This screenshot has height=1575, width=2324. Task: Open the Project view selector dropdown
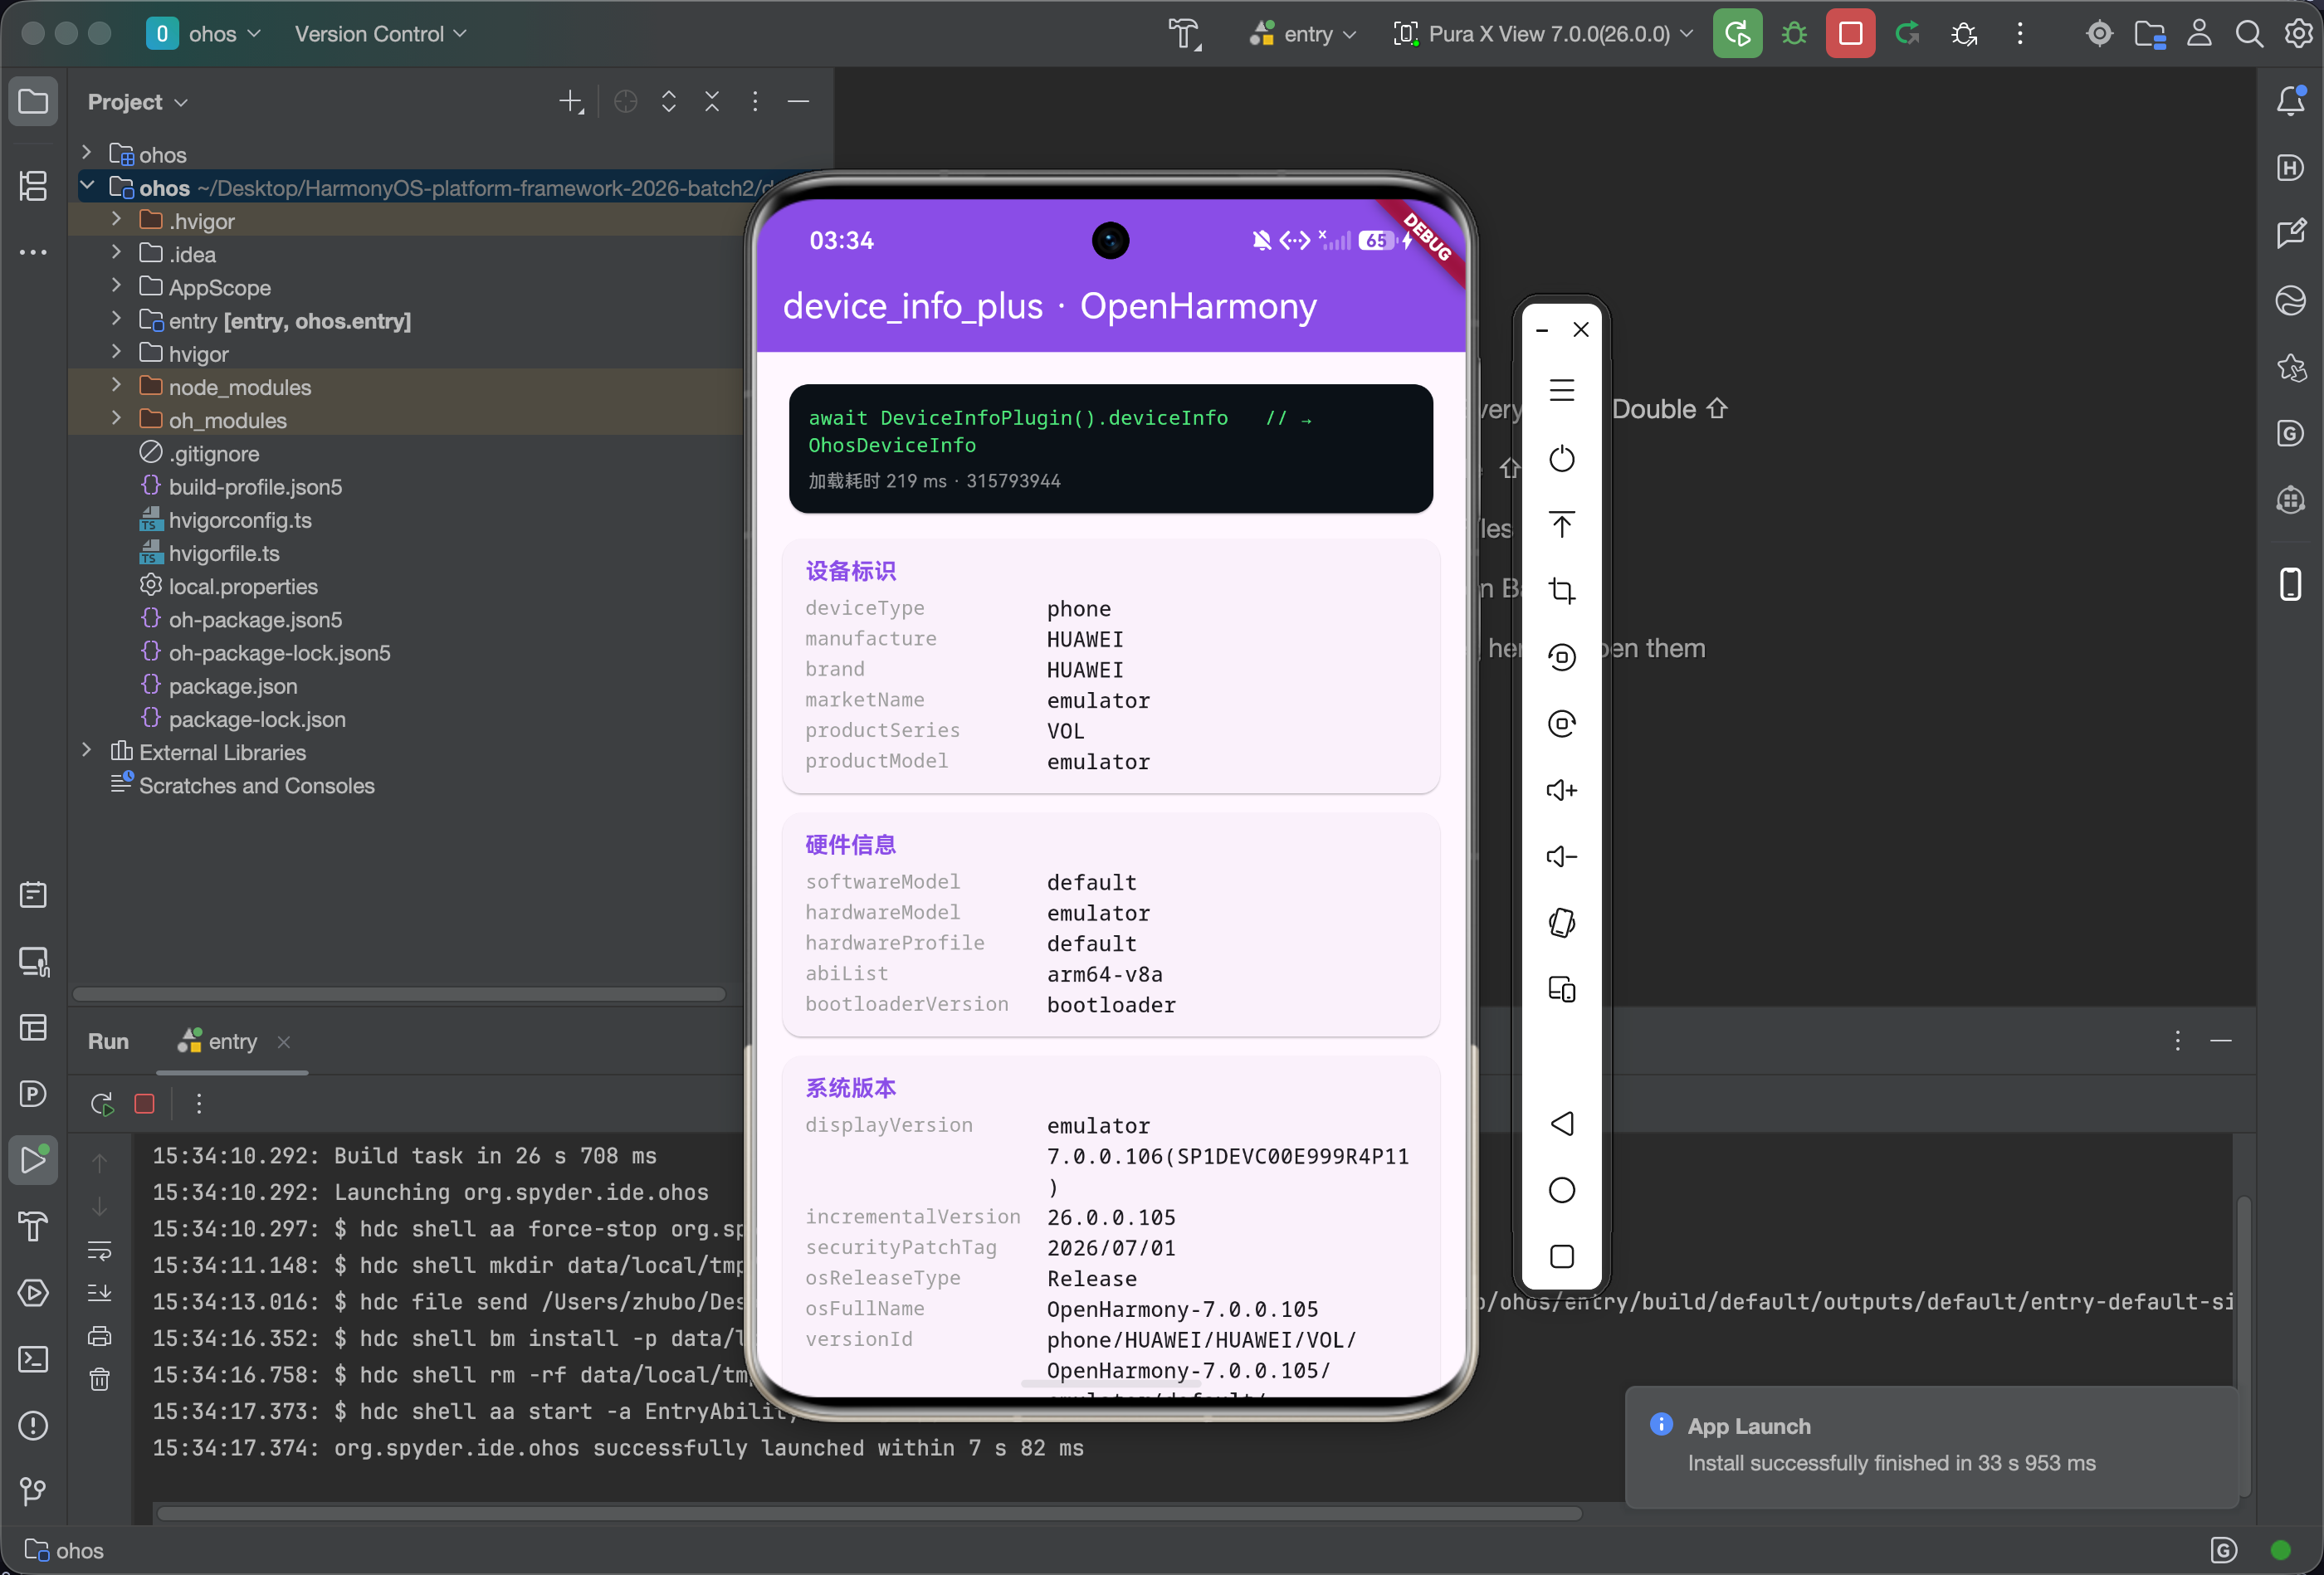point(138,102)
